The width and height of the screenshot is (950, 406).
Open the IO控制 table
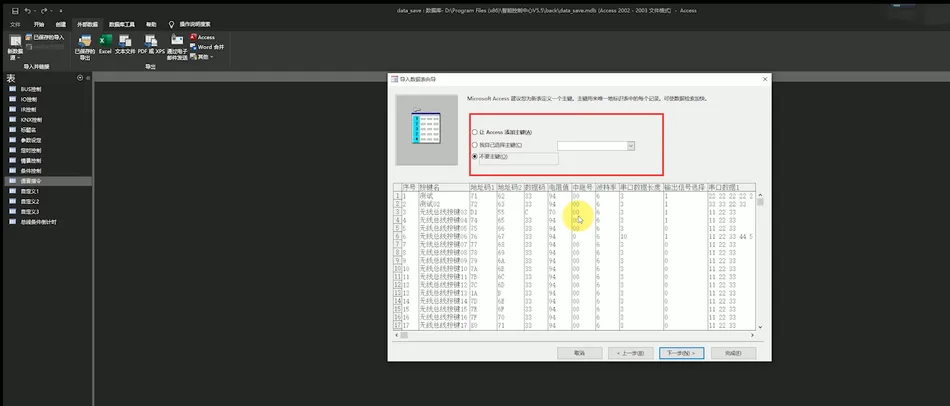click(29, 99)
